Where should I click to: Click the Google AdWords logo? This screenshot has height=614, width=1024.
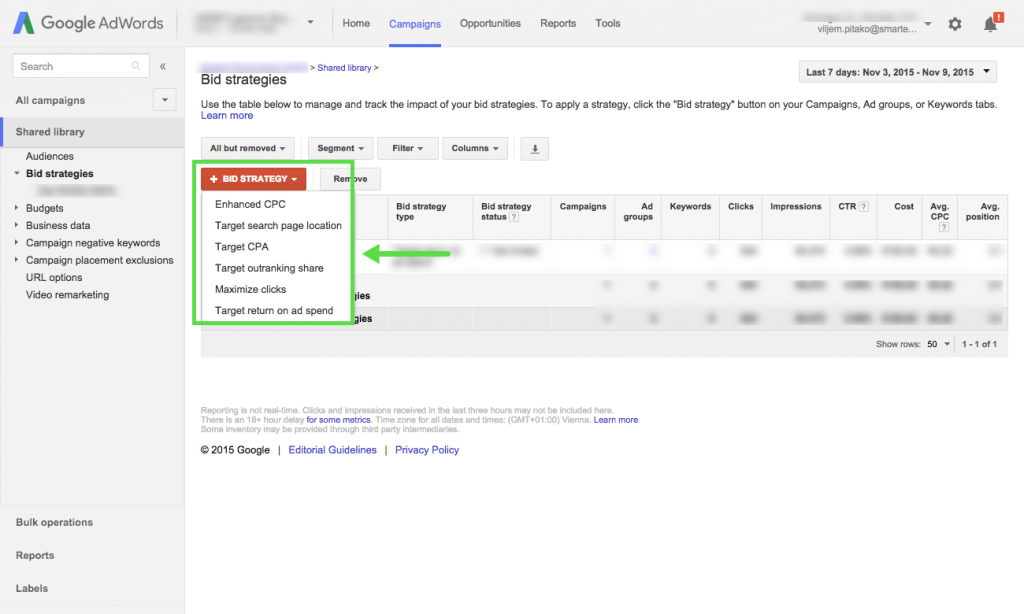pyautogui.click(x=88, y=23)
